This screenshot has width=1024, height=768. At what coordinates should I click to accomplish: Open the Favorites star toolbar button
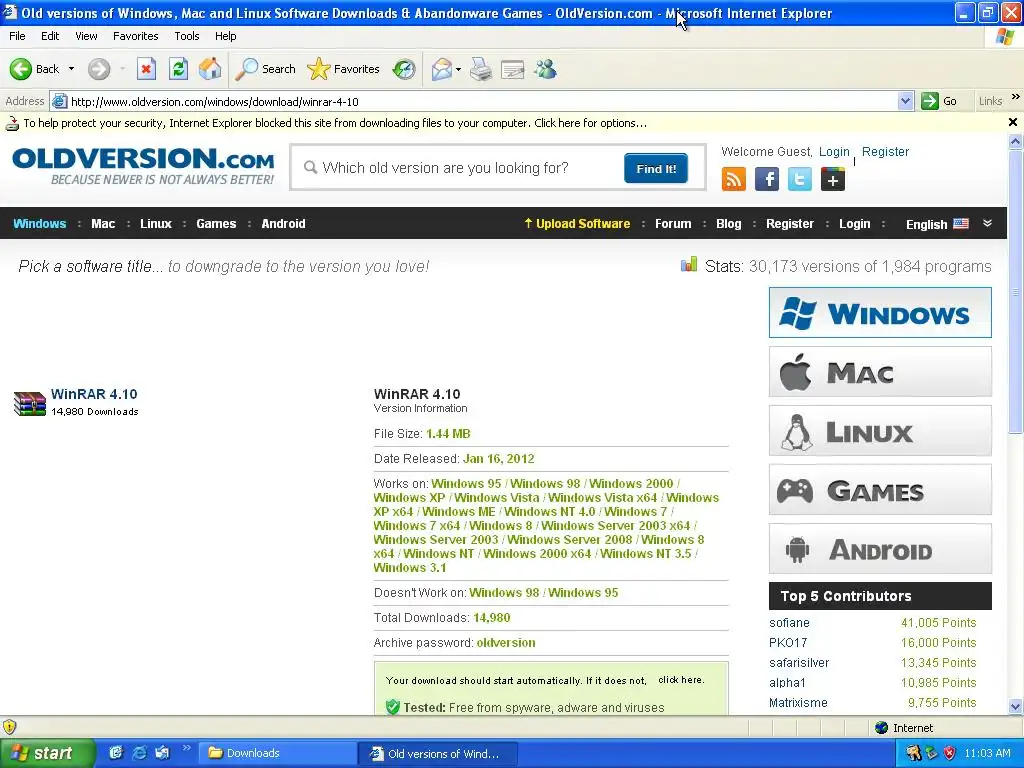(x=344, y=69)
